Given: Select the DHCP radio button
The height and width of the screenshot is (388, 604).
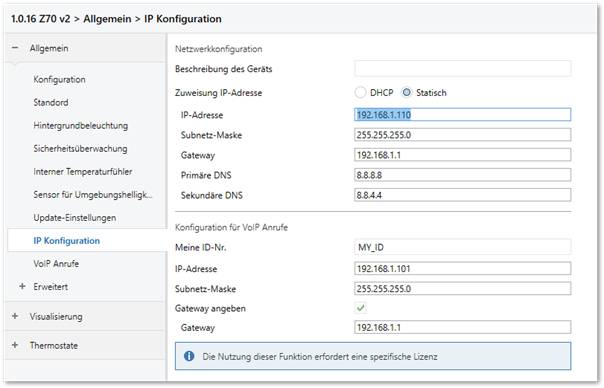Looking at the screenshot, I should click(x=360, y=92).
